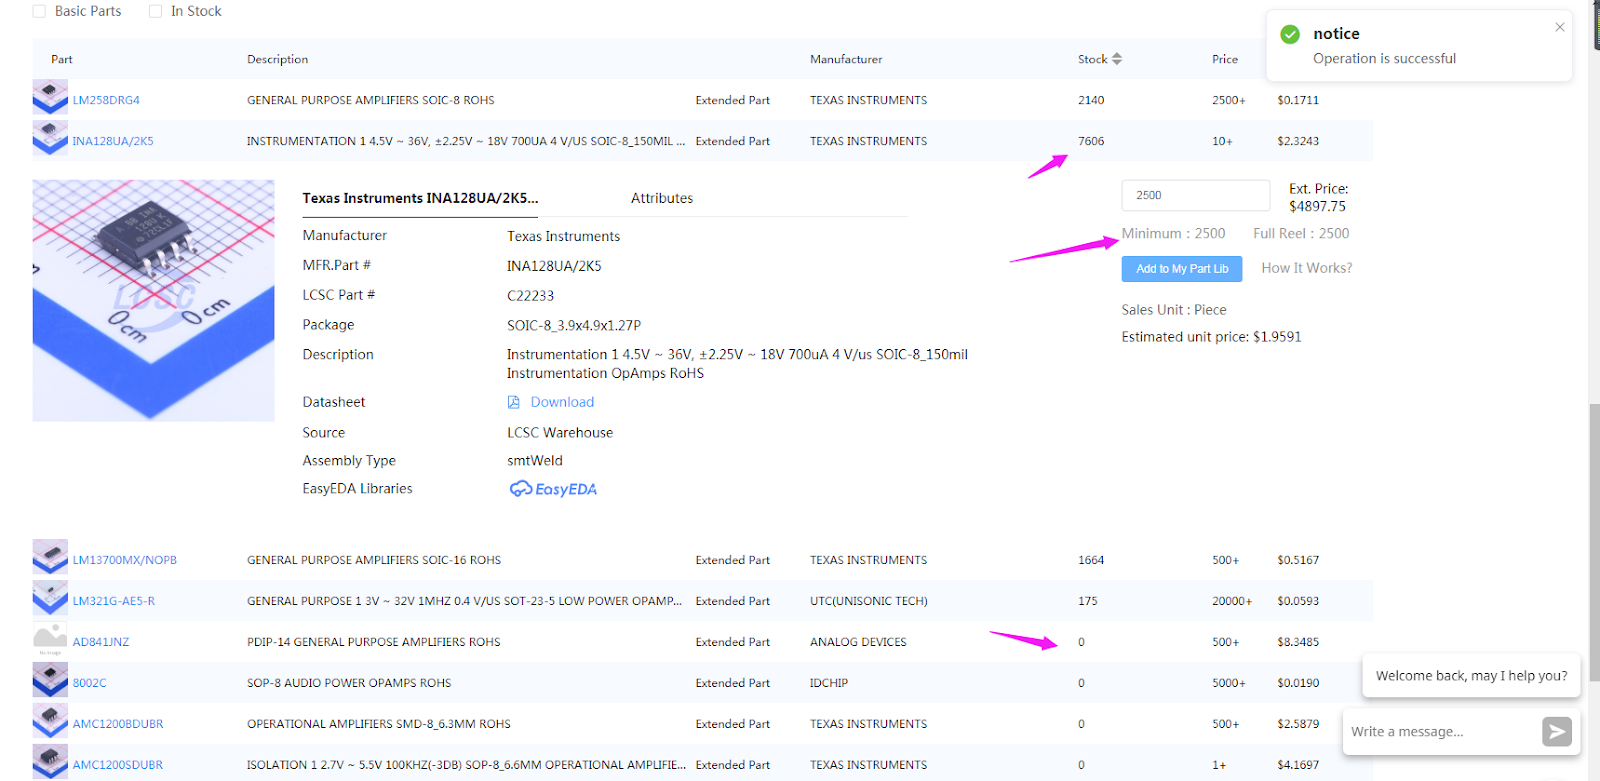Screen dimensions: 1600x781
Task: Click the price $8.3485 cell
Action: (x=1298, y=642)
